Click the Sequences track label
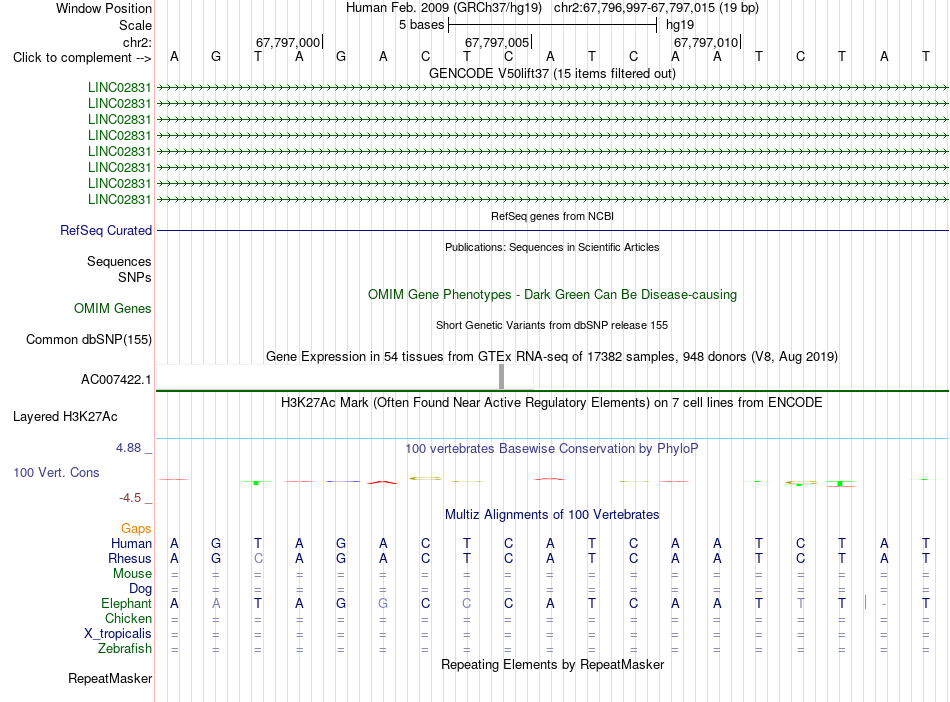The width and height of the screenshot is (950, 702). [119, 261]
